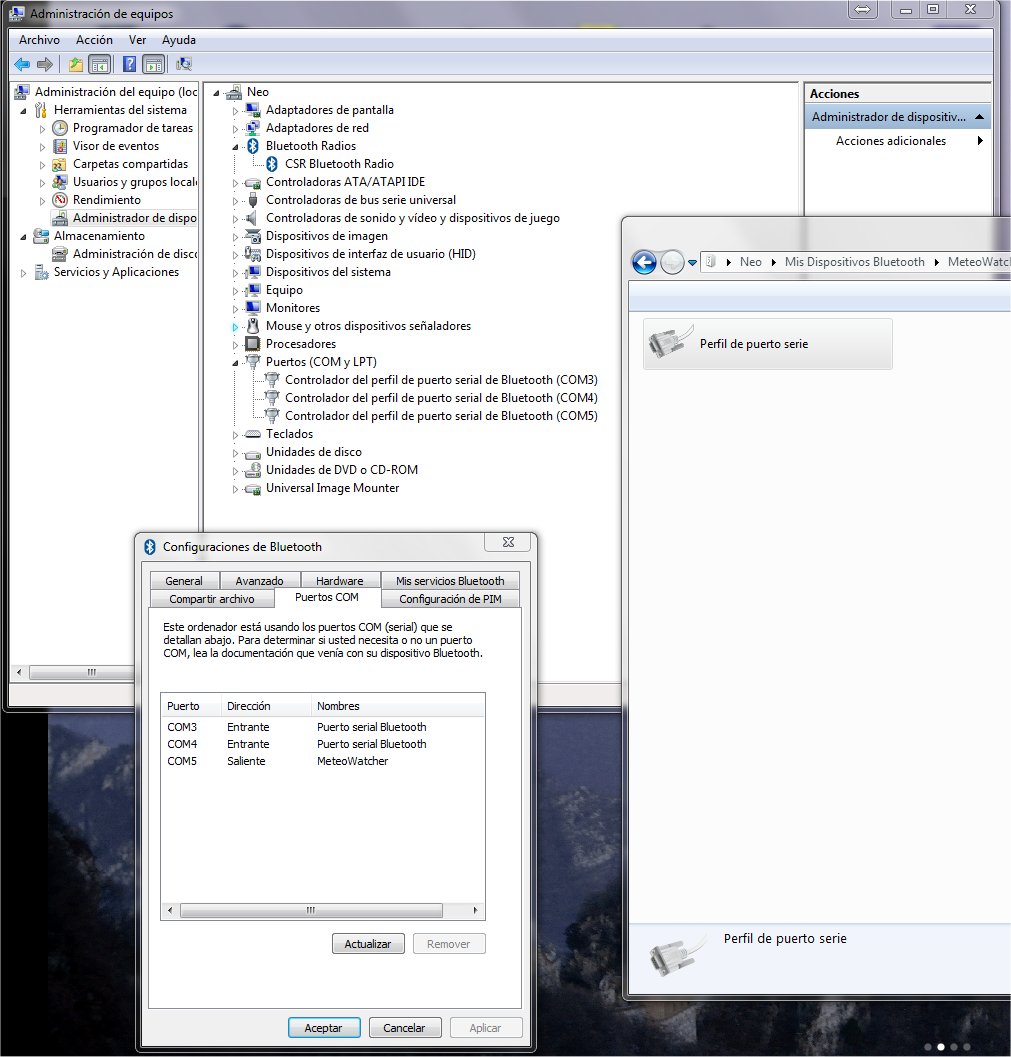
Task: Toggle the show/hide console tree toolbar icon
Action: click(x=100, y=65)
